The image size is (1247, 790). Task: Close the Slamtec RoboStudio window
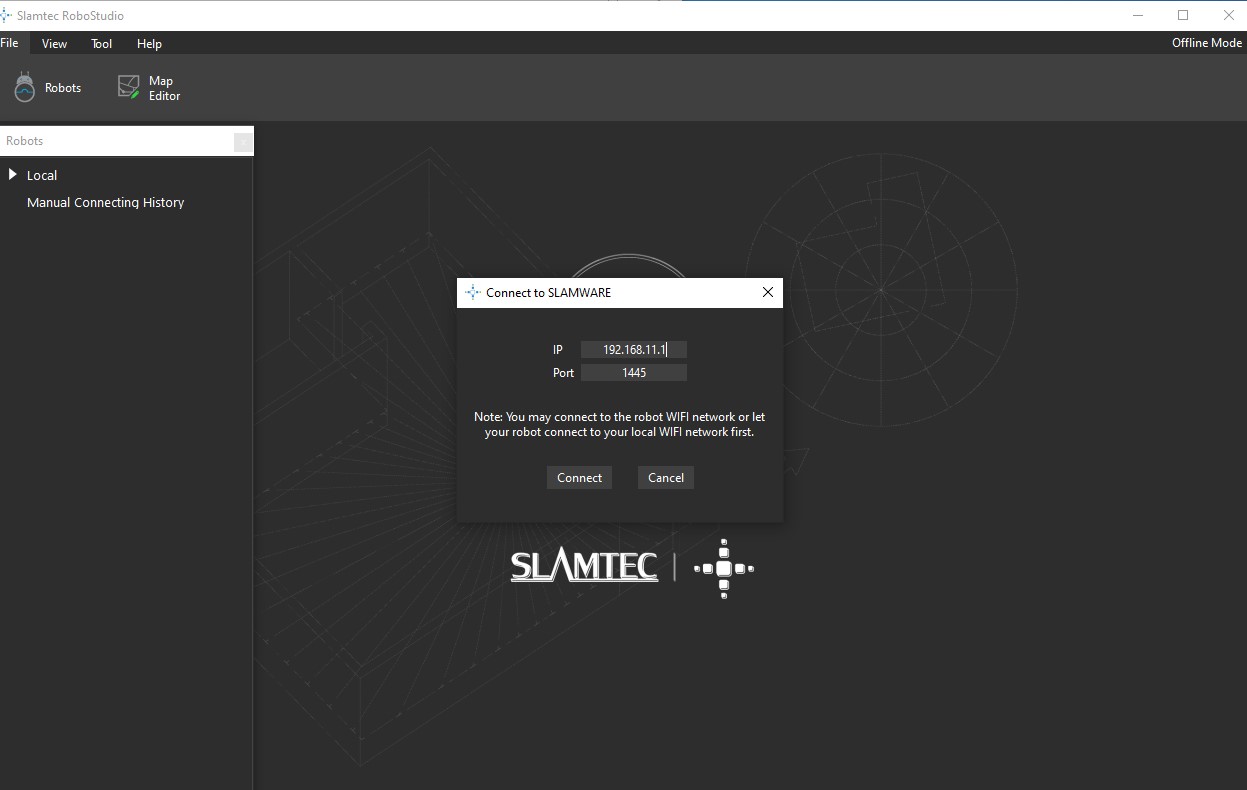click(1229, 15)
